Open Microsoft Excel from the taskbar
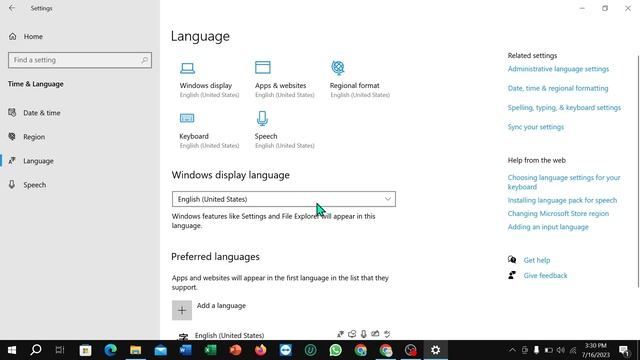This screenshot has height=360, width=640. pos(210,350)
